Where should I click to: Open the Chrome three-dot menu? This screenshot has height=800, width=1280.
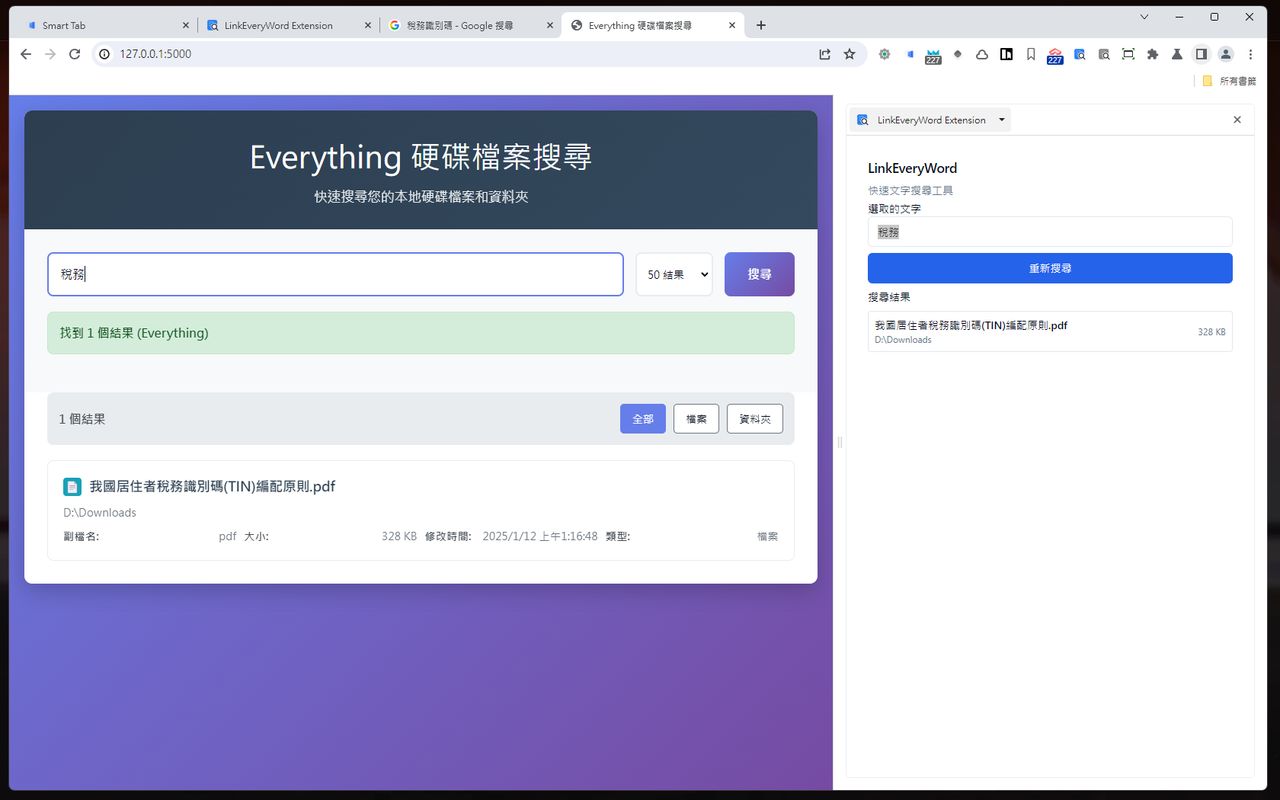coord(1250,54)
